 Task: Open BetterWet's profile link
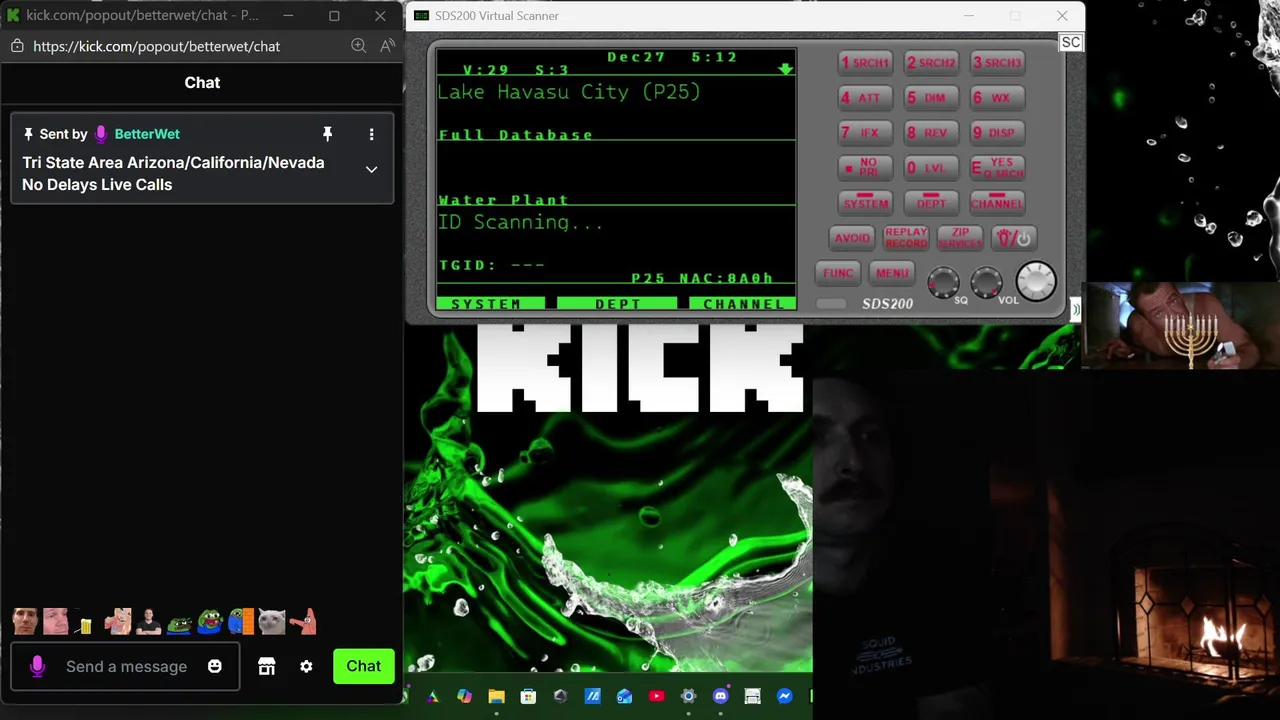click(x=147, y=134)
